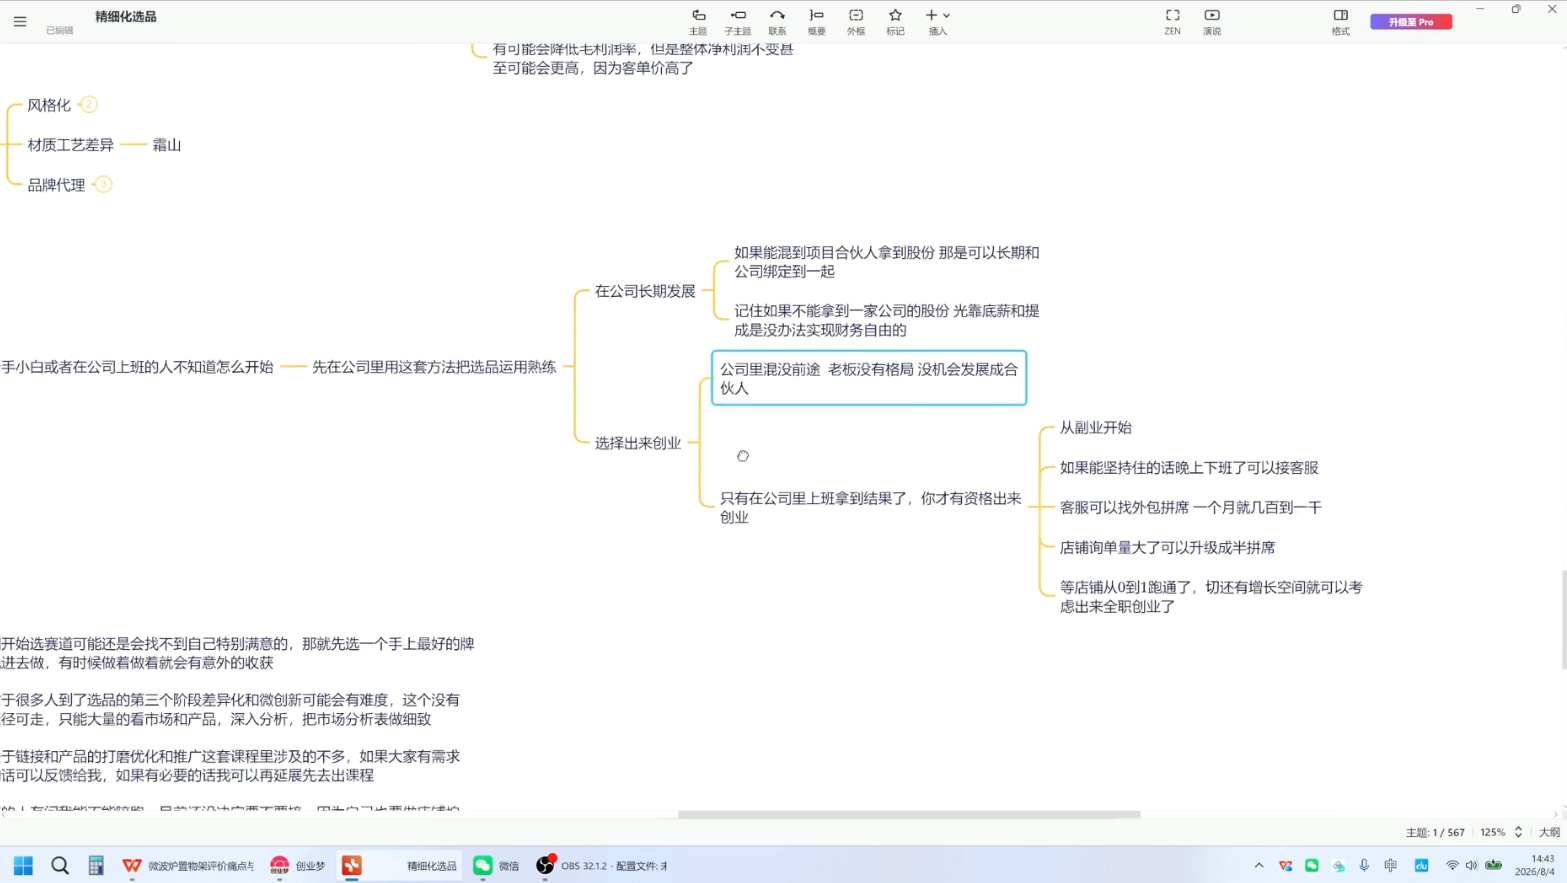This screenshot has height=883, width=1567.
Task: Open the Windows Start menu
Action: (23, 865)
